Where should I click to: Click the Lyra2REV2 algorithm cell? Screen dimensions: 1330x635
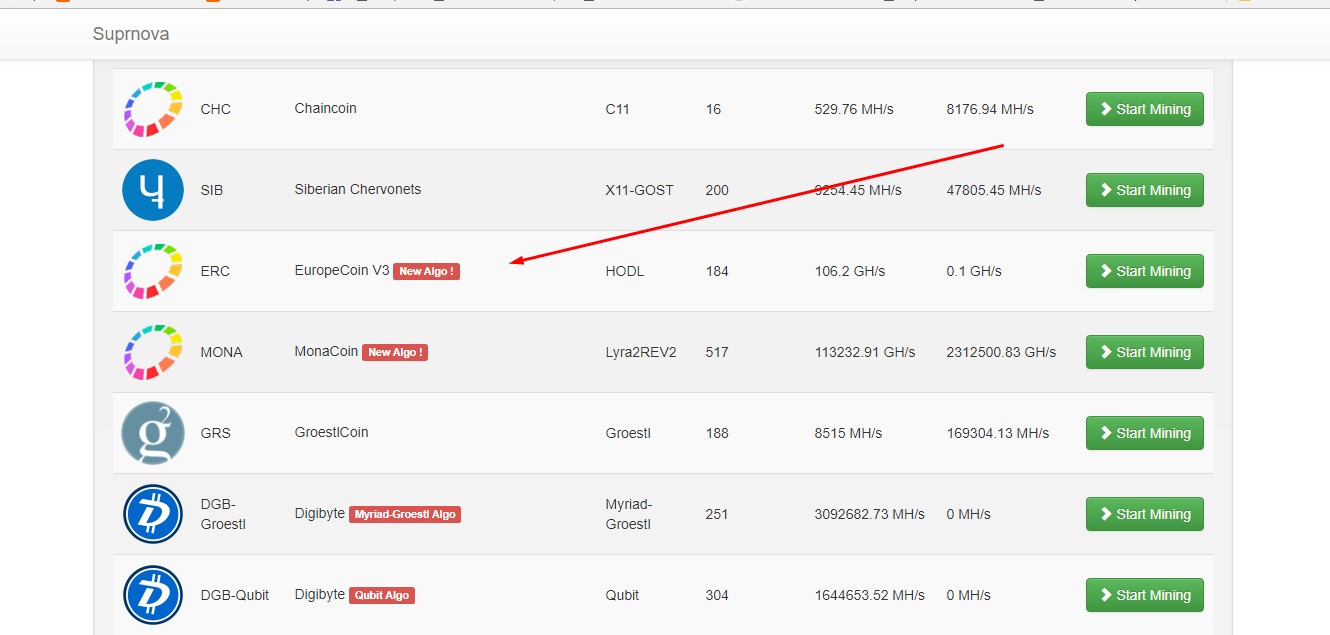(641, 352)
